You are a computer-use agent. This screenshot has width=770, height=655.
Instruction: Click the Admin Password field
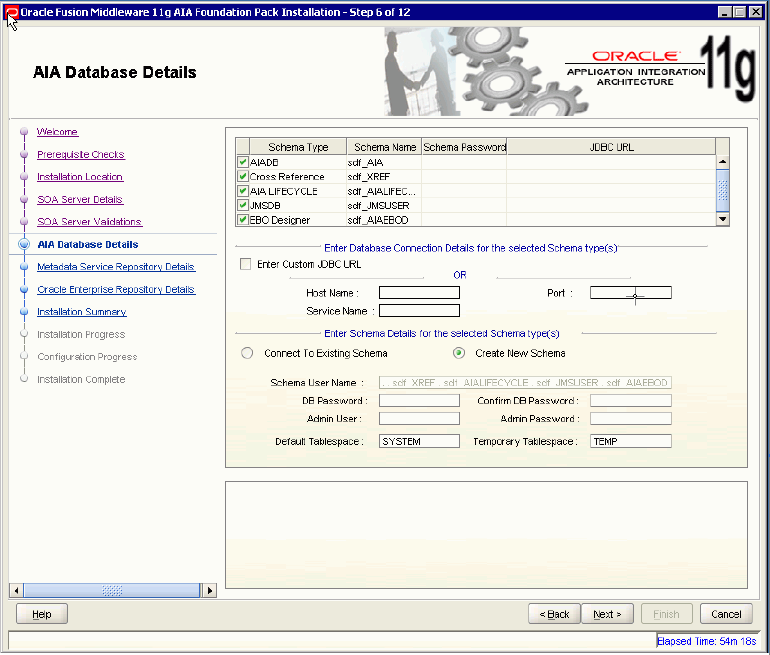631,418
